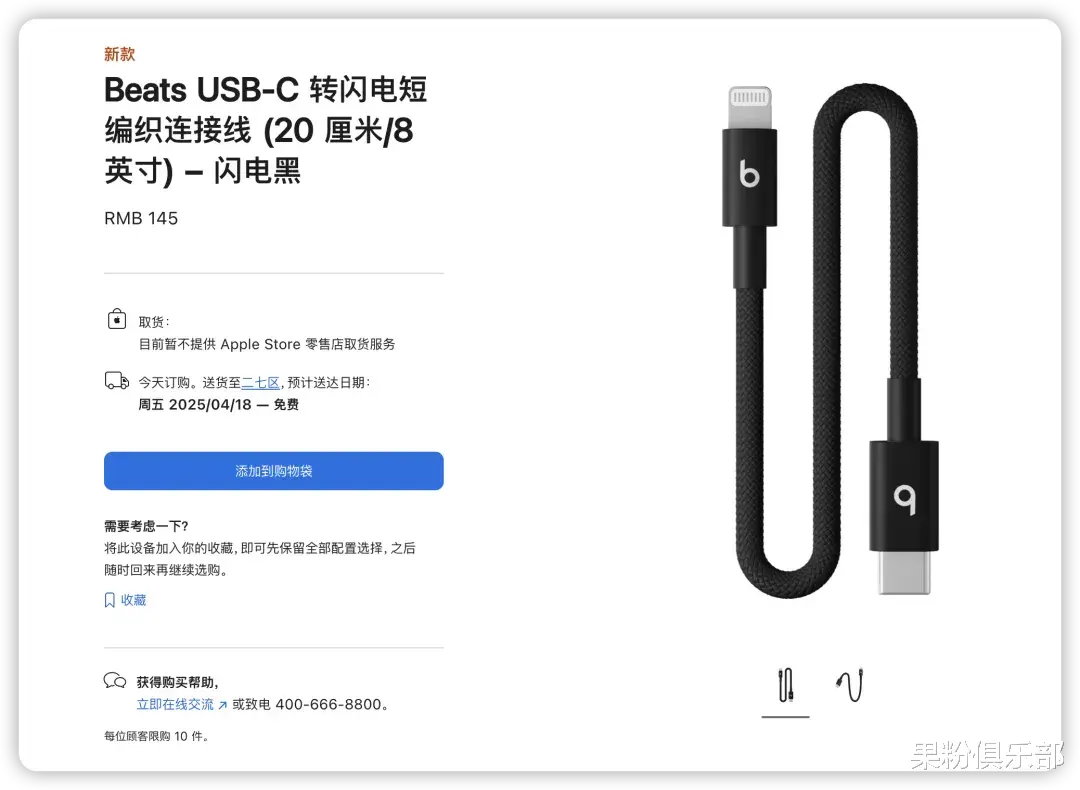Click the 收藏 save link
Viewport: 1080px width, 790px height.
(x=134, y=600)
